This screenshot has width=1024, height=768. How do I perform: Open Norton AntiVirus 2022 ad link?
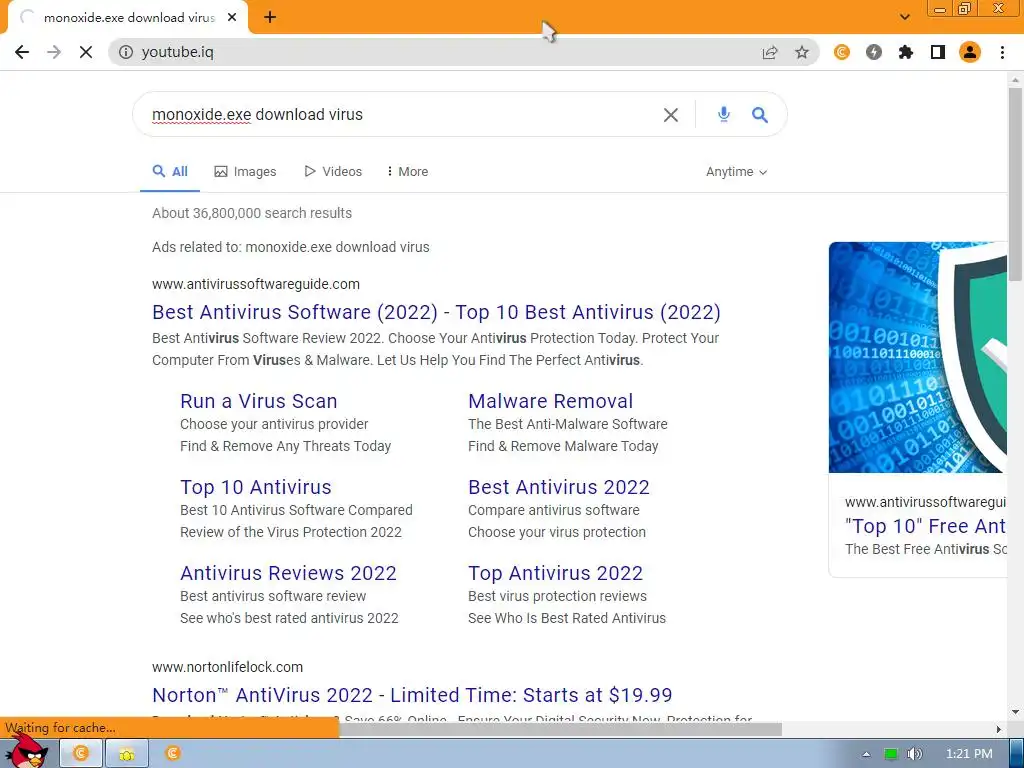tap(412, 695)
